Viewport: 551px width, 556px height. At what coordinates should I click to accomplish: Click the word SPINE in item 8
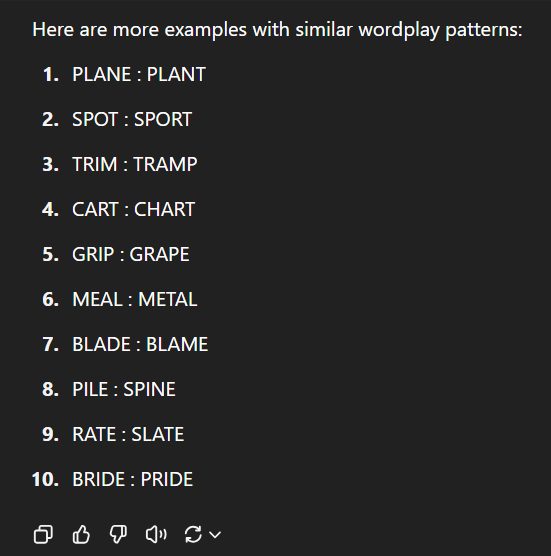point(150,390)
